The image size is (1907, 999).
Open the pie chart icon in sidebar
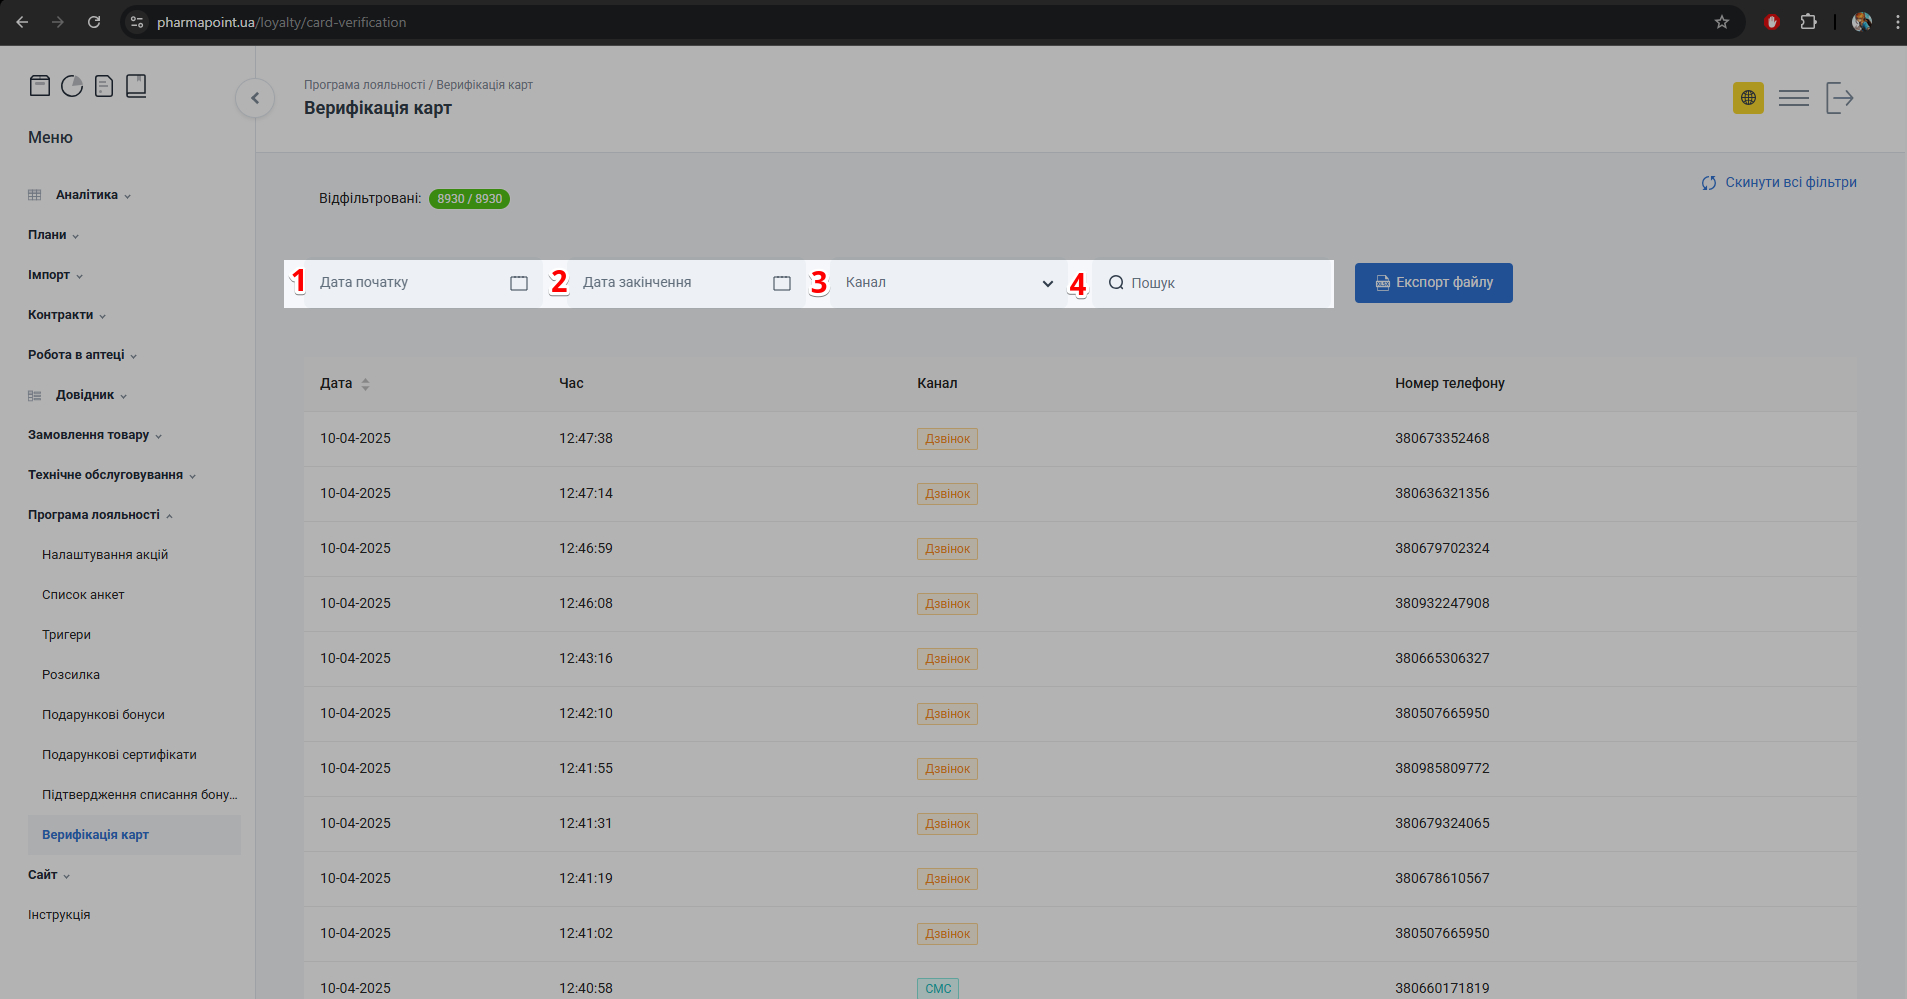(72, 86)
